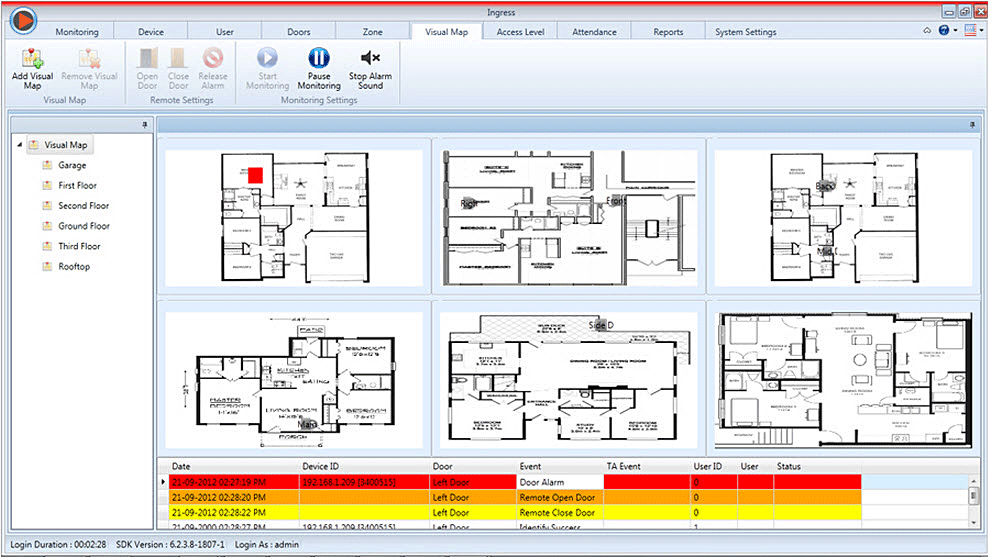Click the Release Alarm icon
The width and height of the screenshot is (988, 557).
pyautogui.click(x=212, y=58)
